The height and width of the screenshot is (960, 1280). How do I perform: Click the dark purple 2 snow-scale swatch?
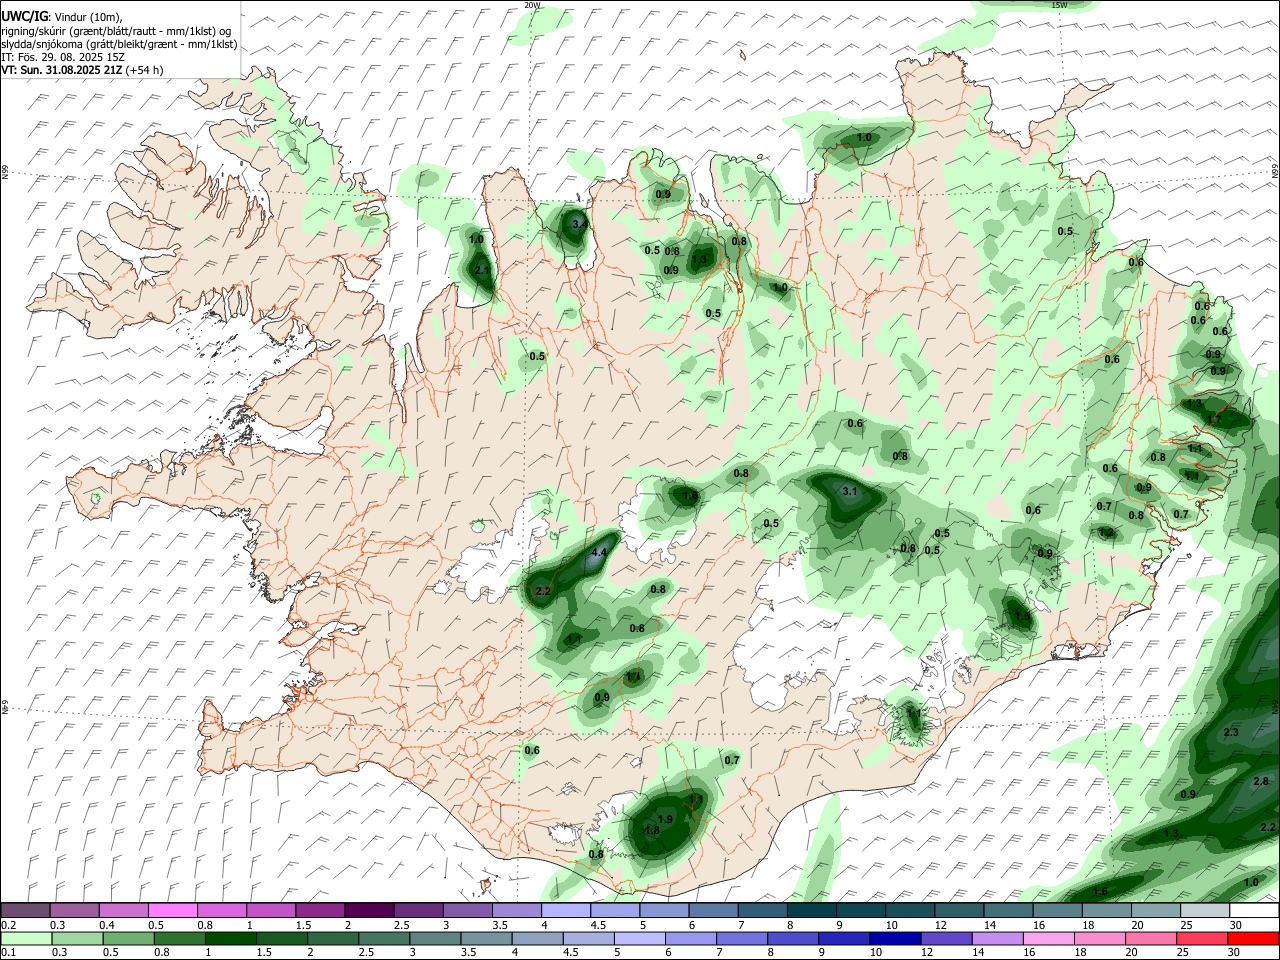(369, 911)
